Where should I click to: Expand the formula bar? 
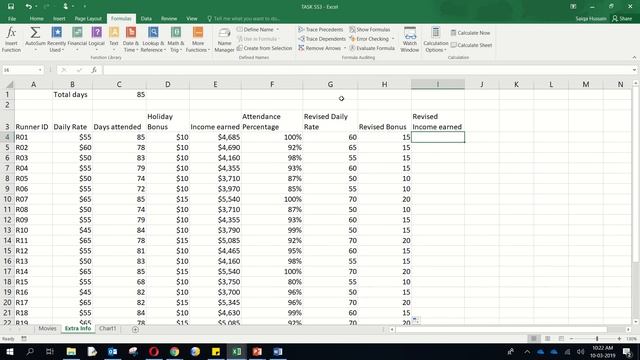tap(634, 70)
